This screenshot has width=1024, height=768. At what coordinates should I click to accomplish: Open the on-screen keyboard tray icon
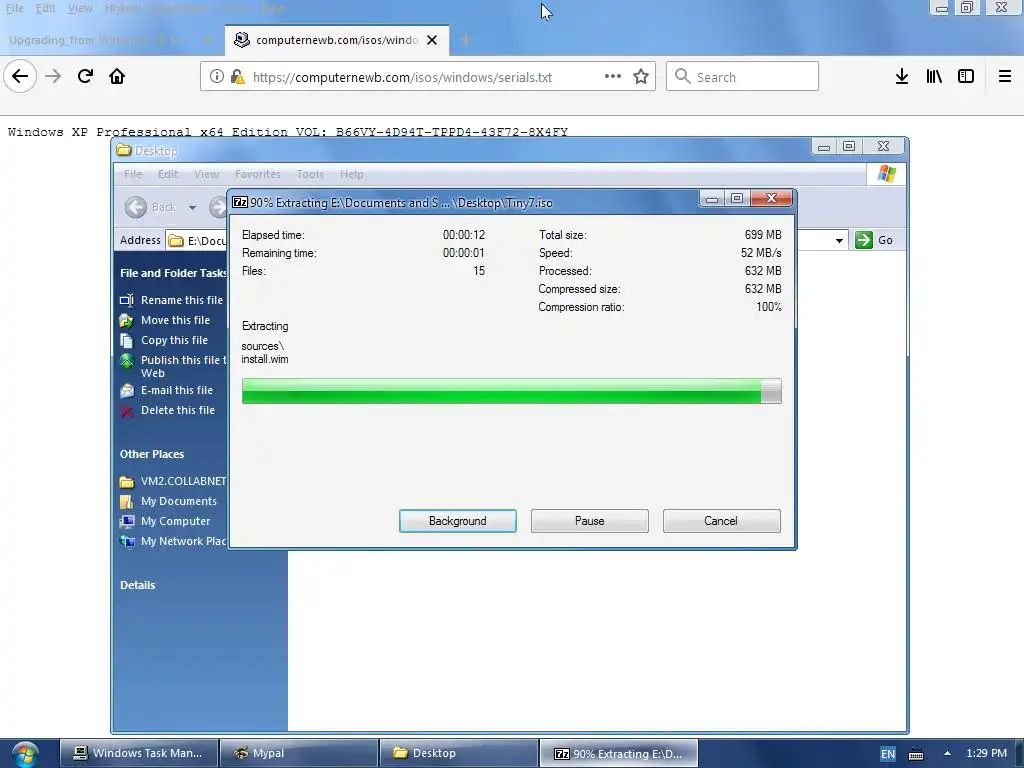pos(916,754)
